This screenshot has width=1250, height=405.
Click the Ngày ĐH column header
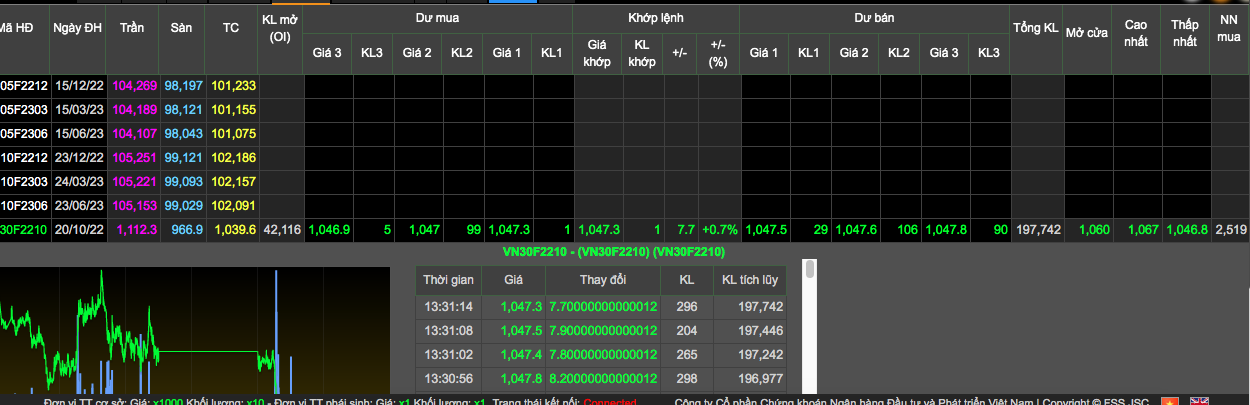click(77, 27)
